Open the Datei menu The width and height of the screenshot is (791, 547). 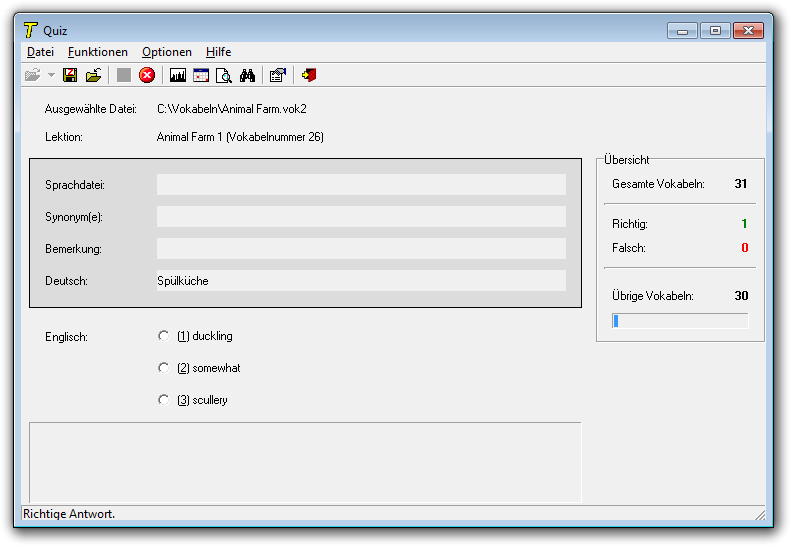(x=40, y=52)
